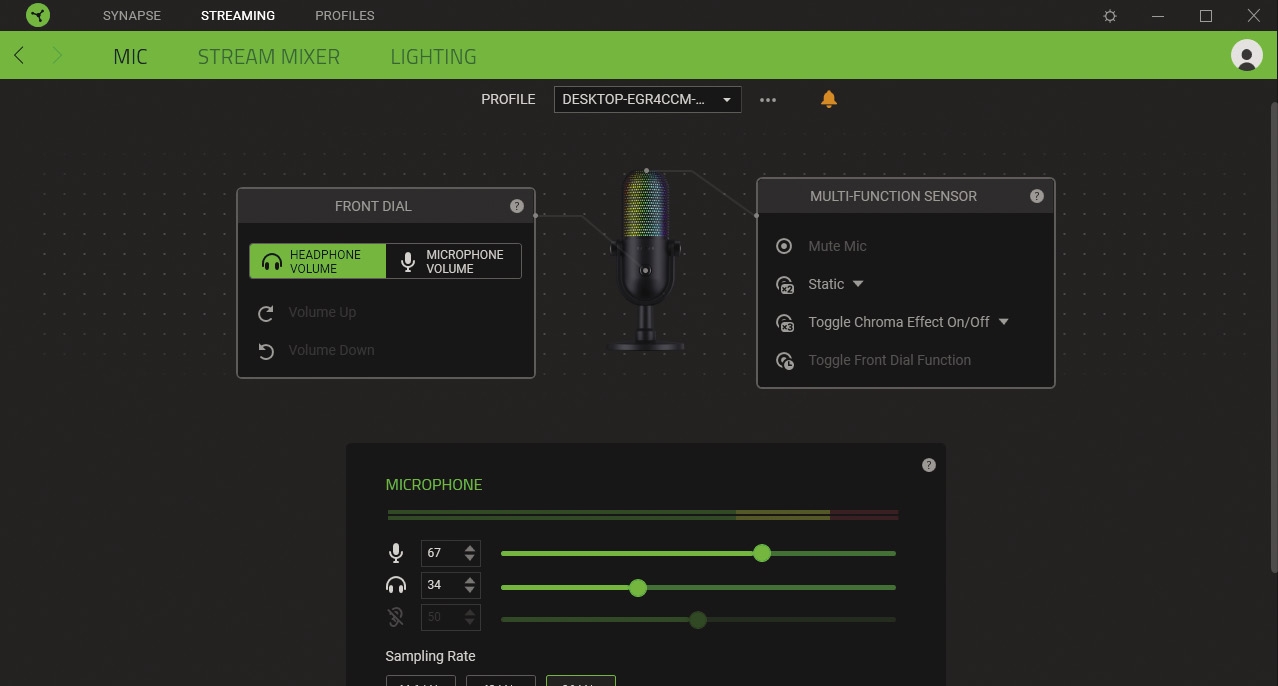Click the orange notification bell
This screenshot has height=686, width=1278.
(x=829, y=99)
